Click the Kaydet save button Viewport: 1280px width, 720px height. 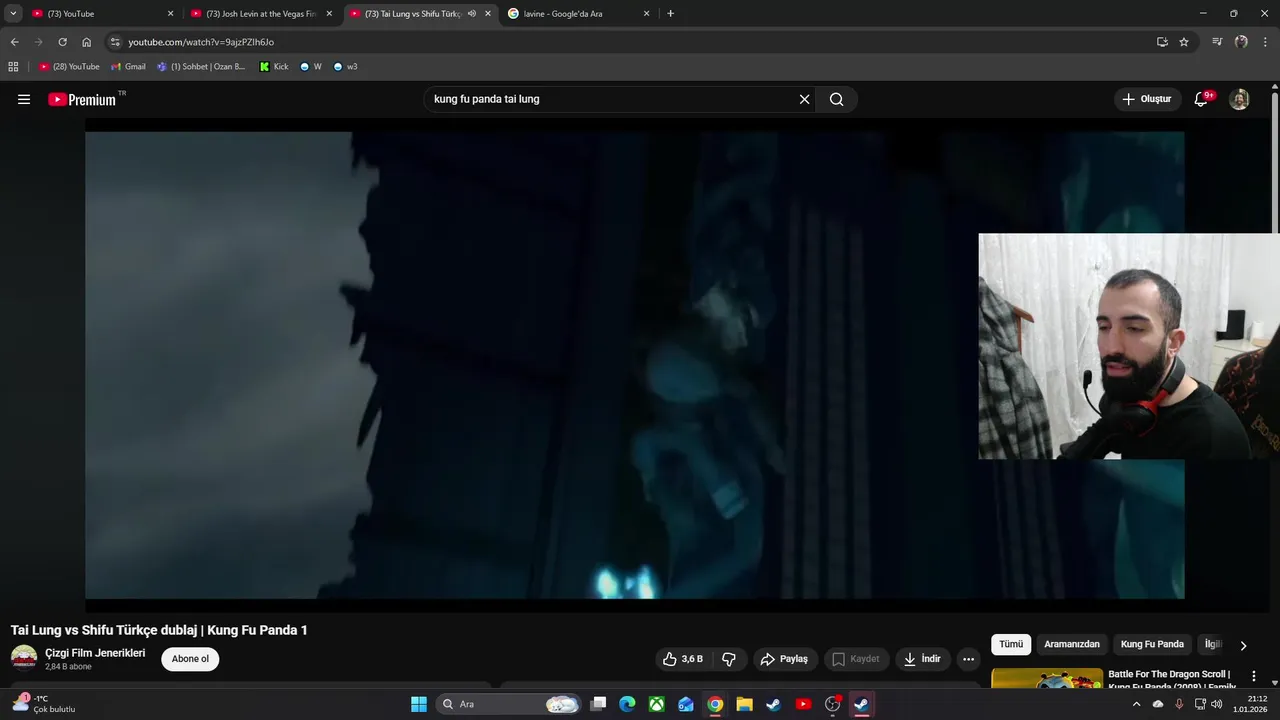(x=856, y=659)
